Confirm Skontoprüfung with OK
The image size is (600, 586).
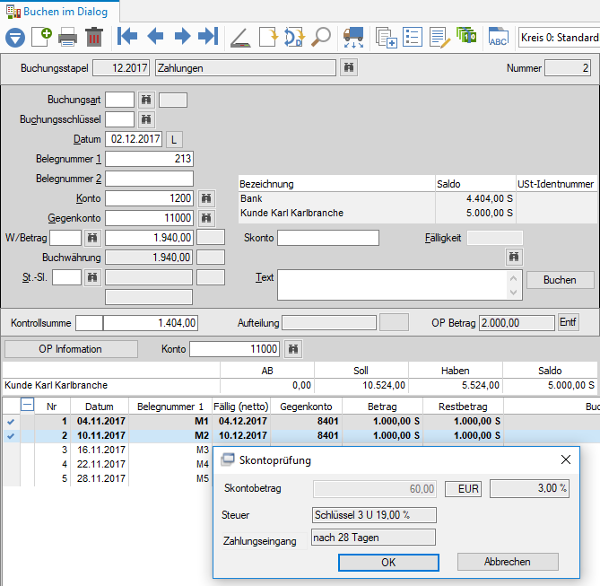(388, 562)
